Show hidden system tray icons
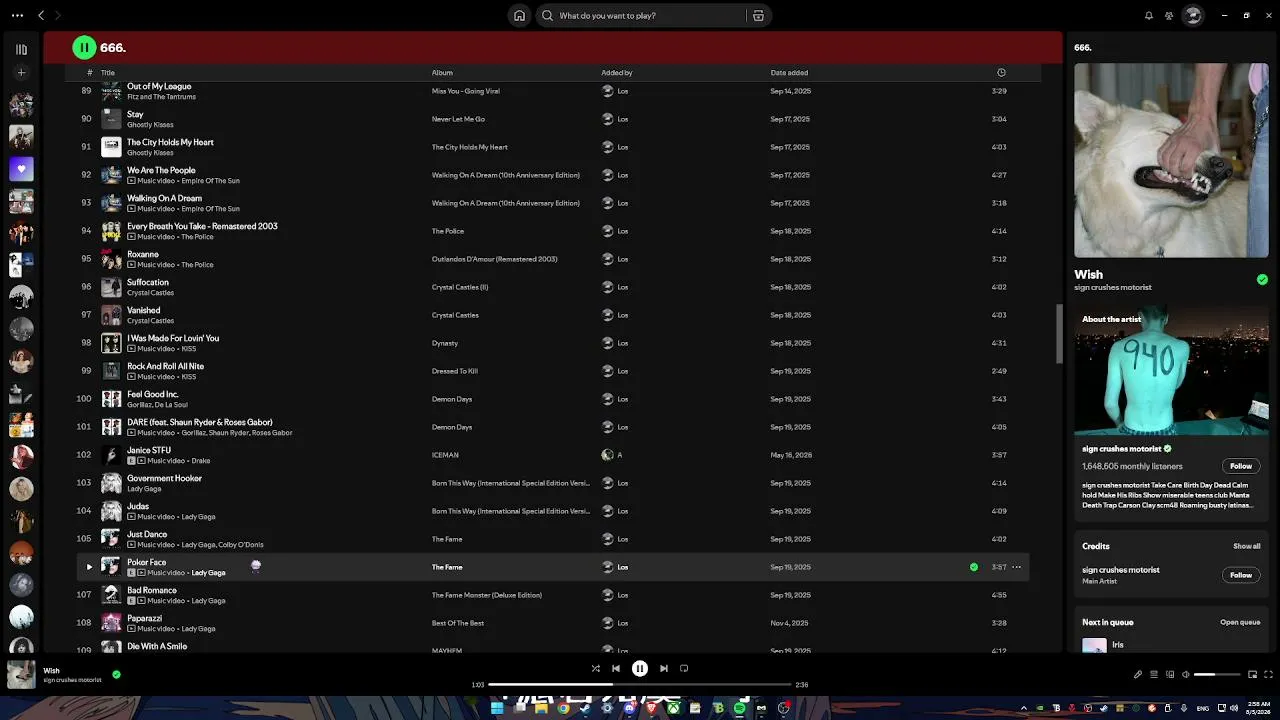 1023,708
